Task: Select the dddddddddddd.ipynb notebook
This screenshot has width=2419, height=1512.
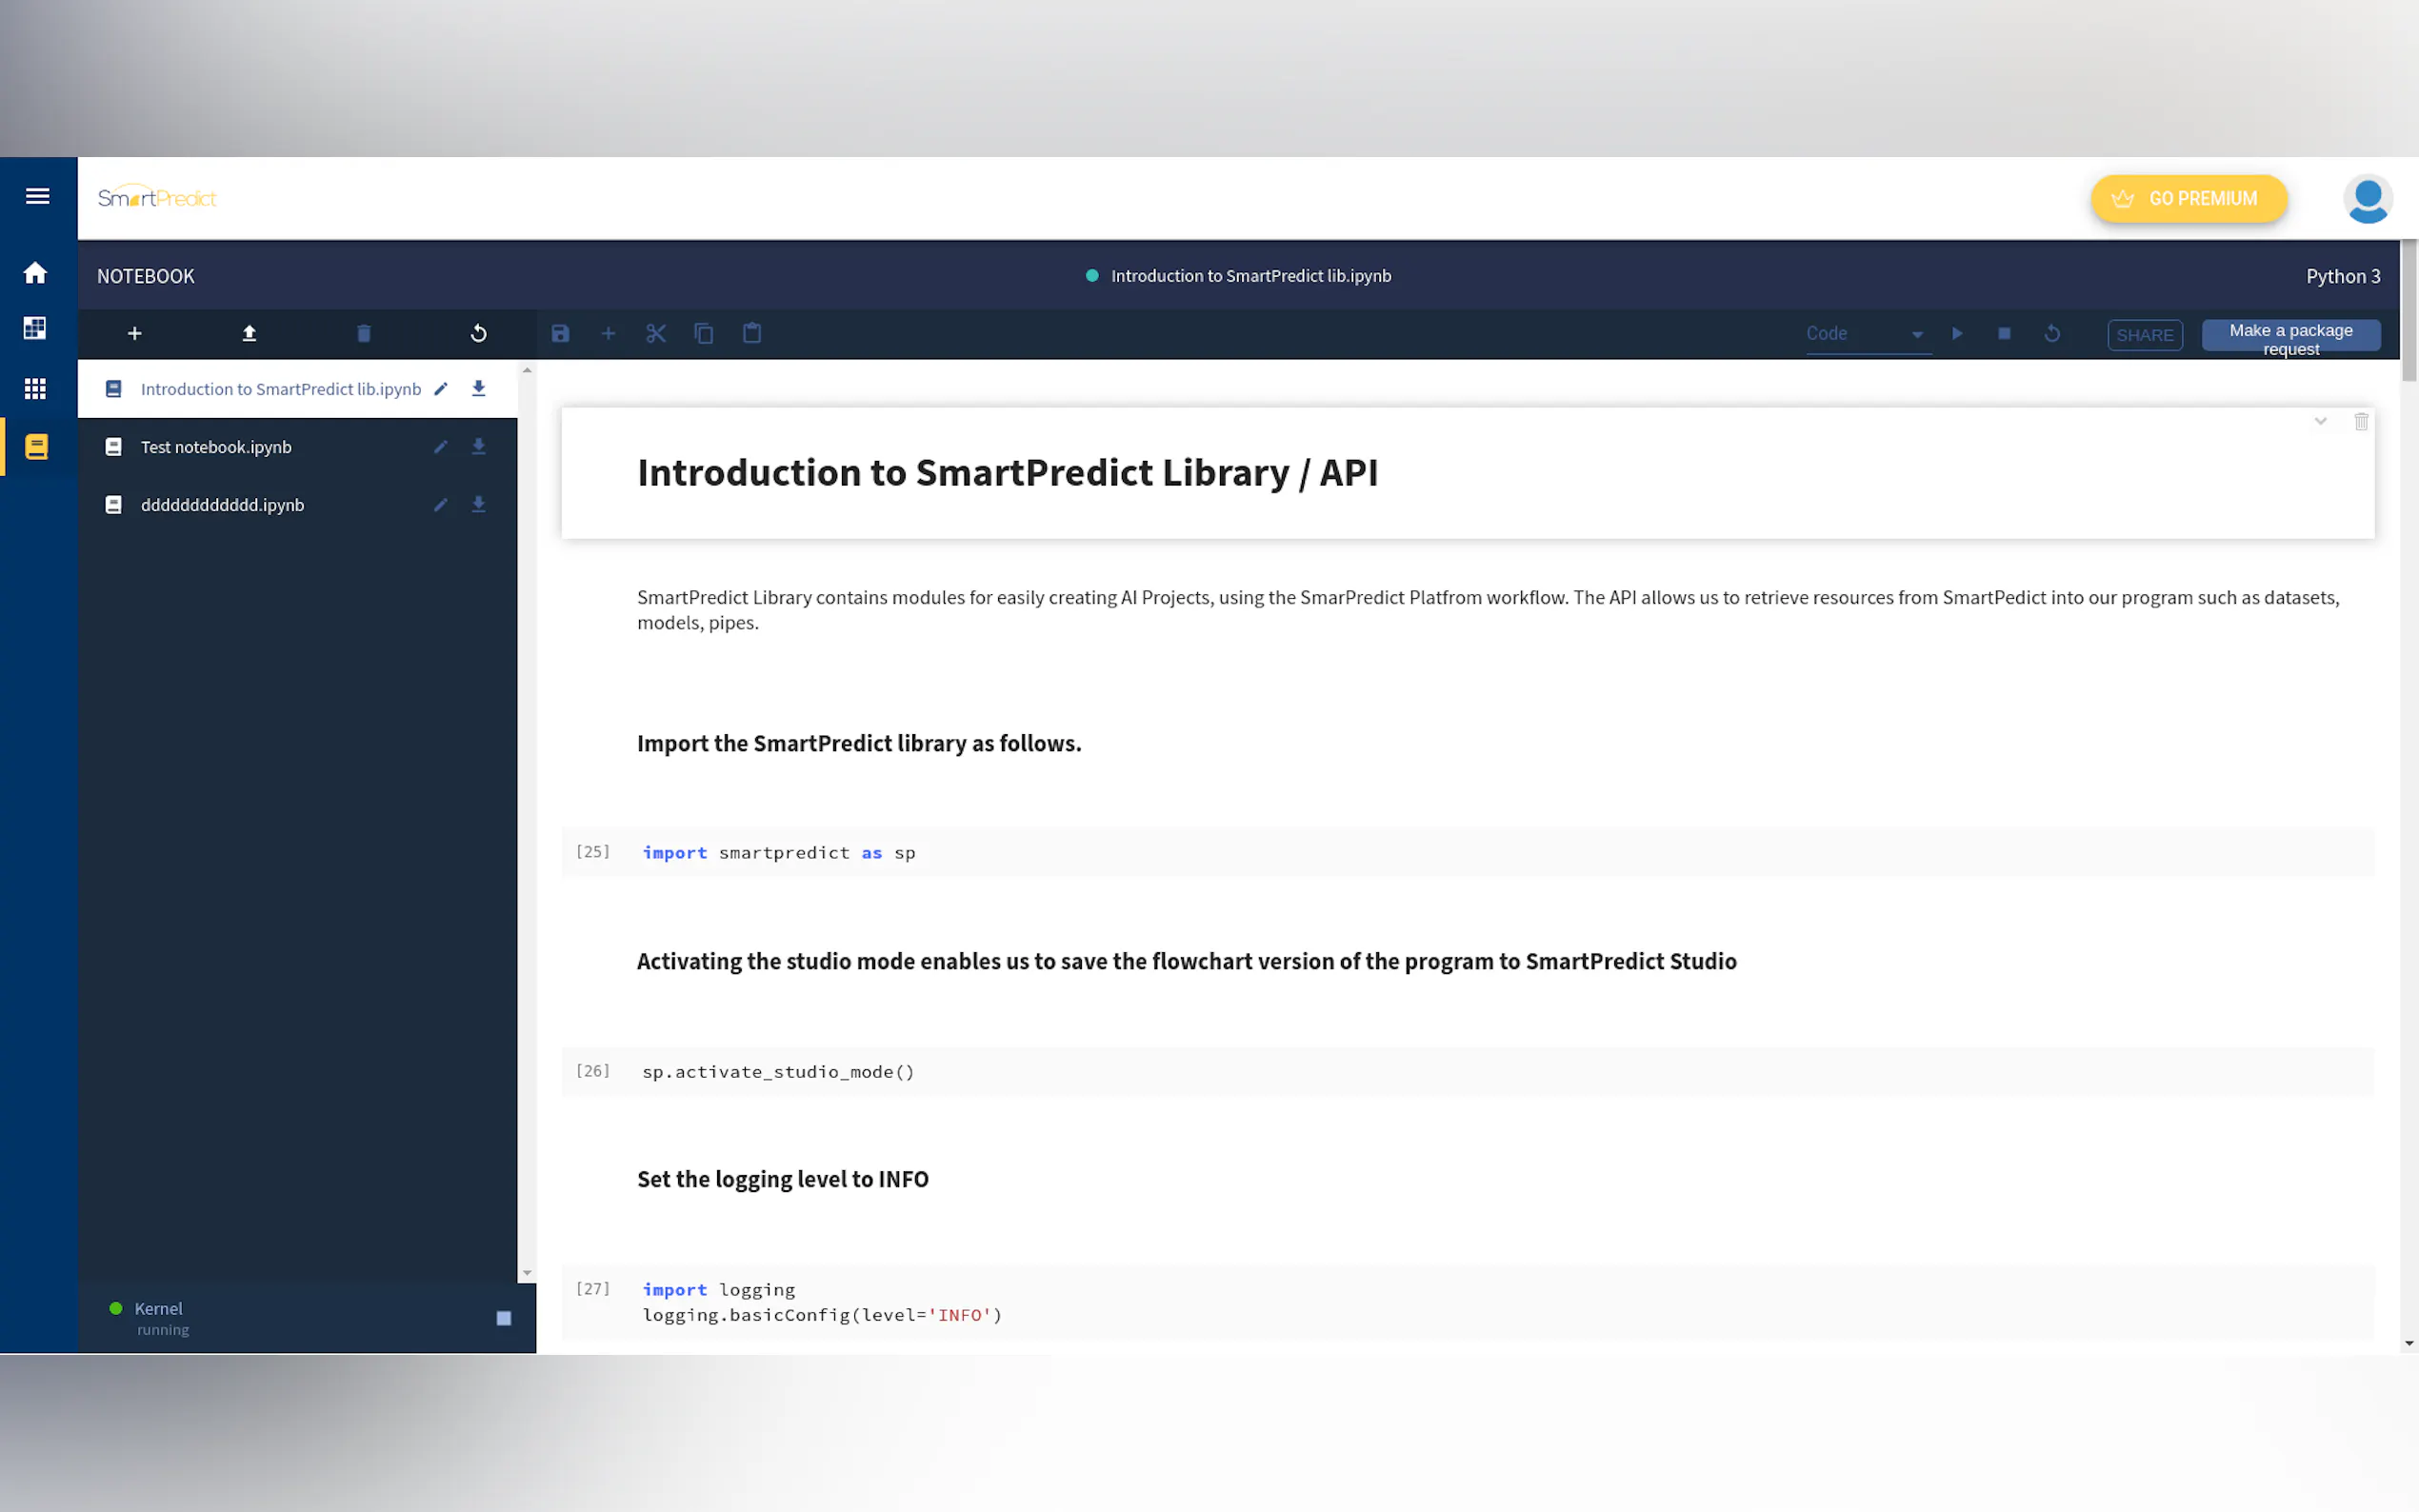Action: pyautogui.click(x=222, y=505)
